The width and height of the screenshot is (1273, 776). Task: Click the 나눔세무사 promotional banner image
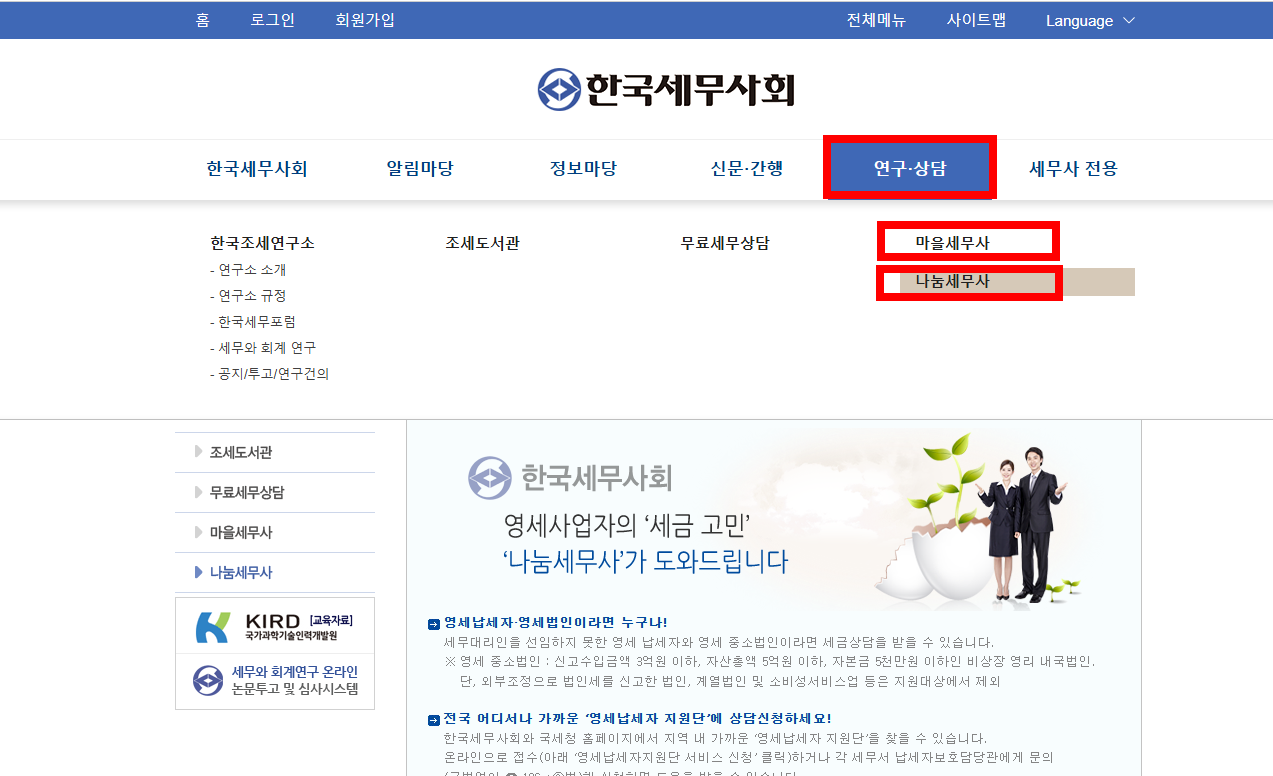[x=774, y=515]
